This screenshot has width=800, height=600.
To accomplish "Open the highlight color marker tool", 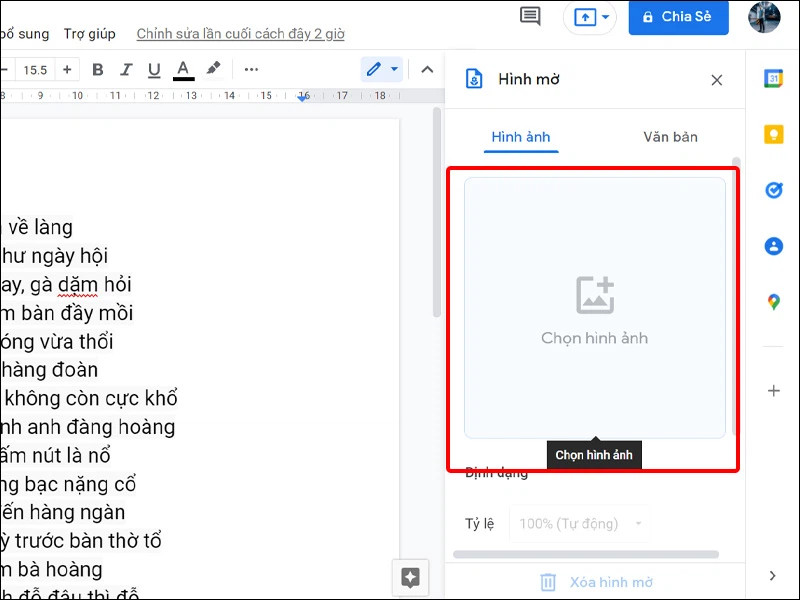I will click(213, 68).
